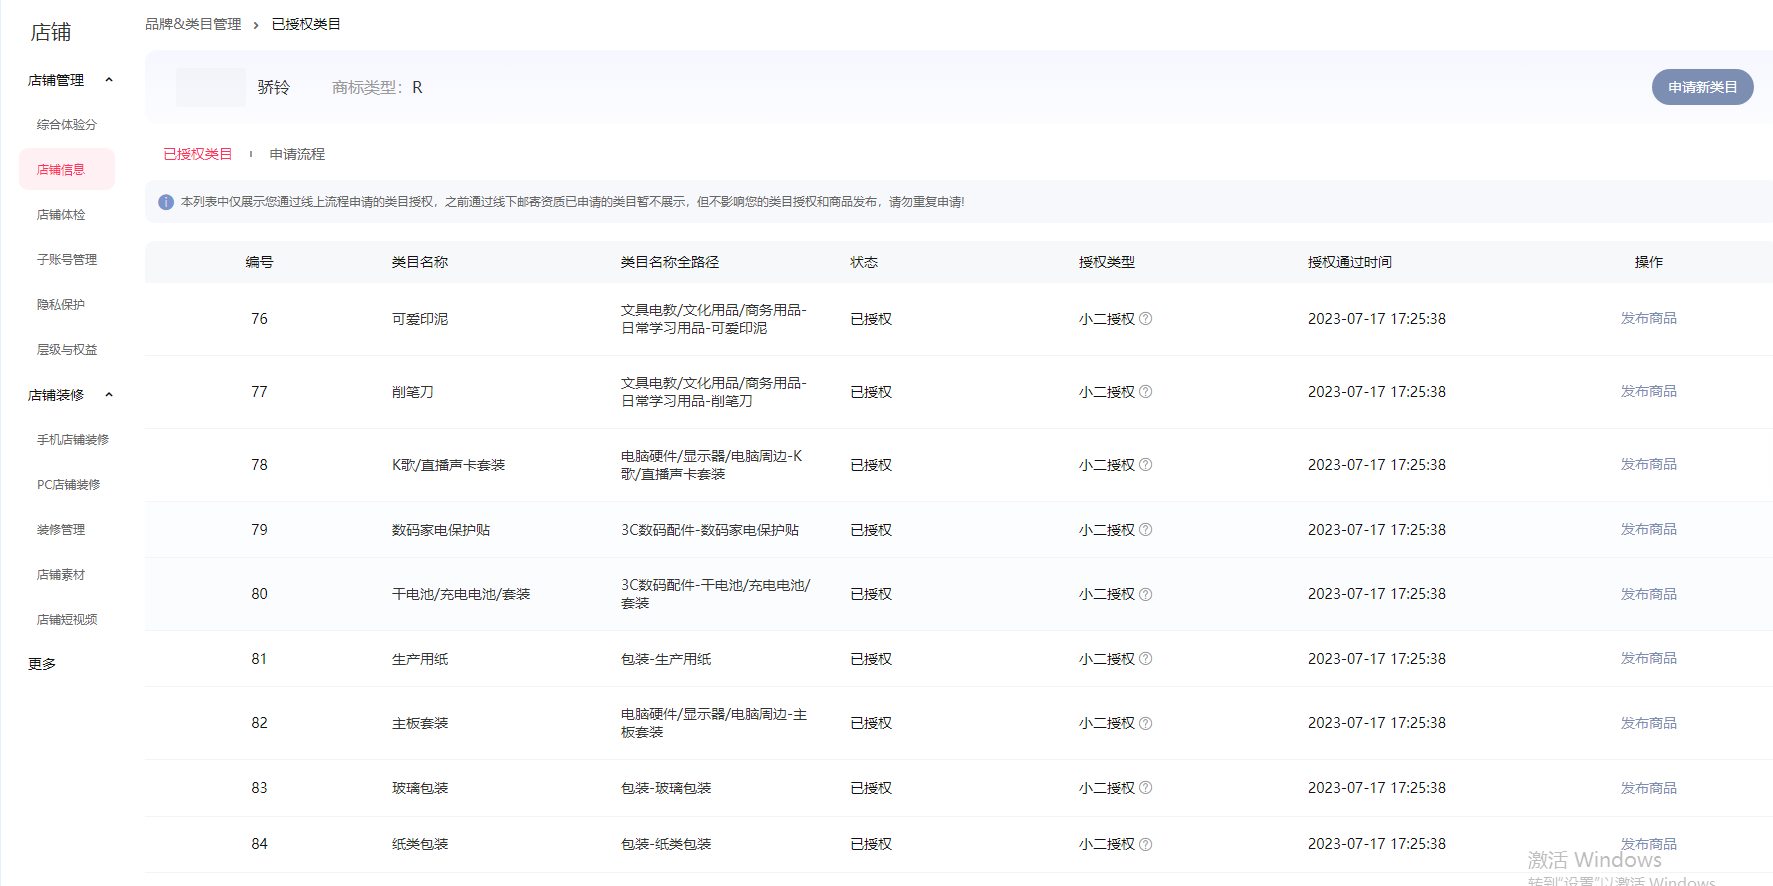Screen dimensions: 1773x886
Task: Switch to the 申请流程 tab
Action: point(297,154)
